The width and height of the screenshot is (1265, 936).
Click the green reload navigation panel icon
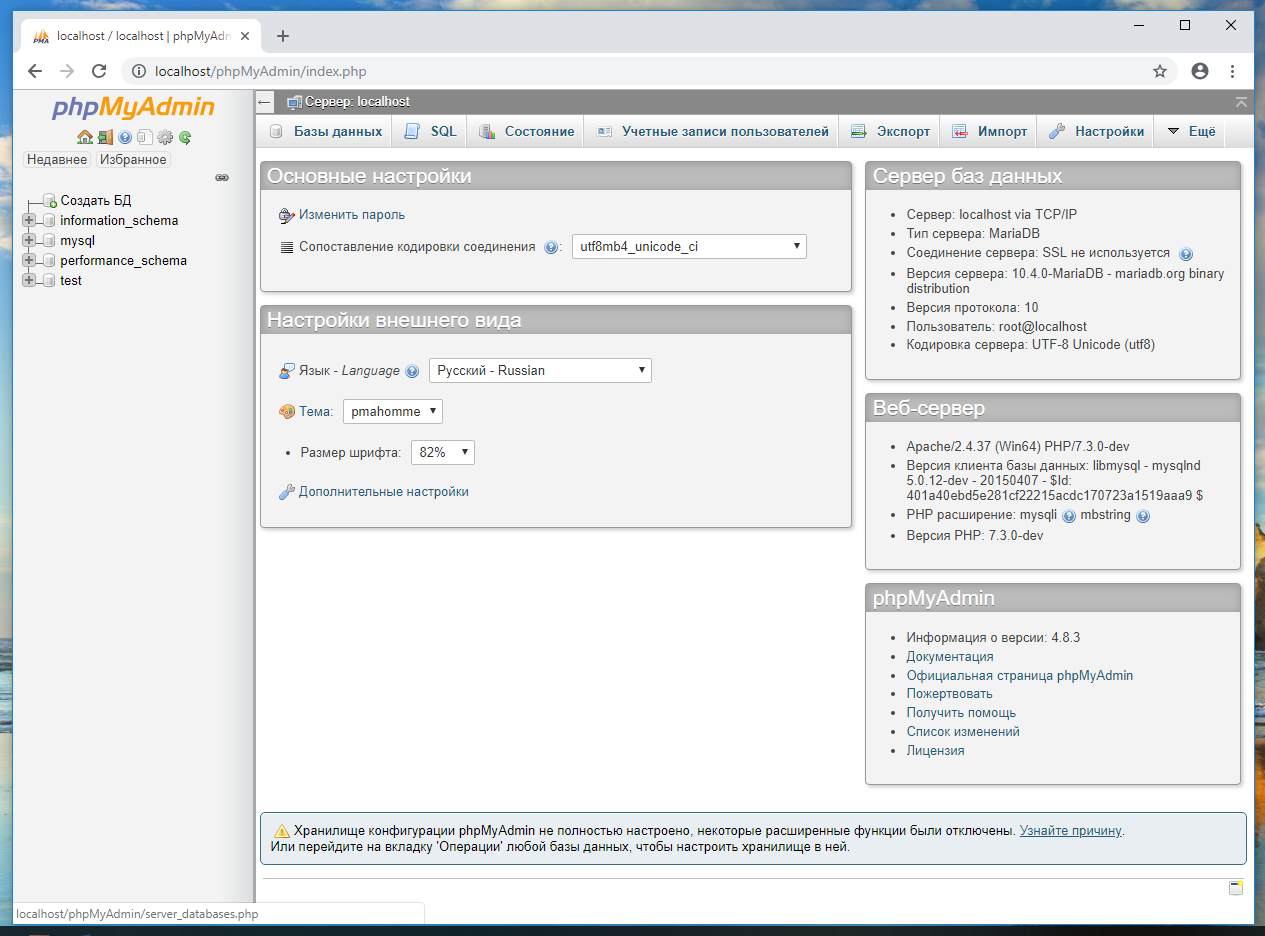click(185, 138)
